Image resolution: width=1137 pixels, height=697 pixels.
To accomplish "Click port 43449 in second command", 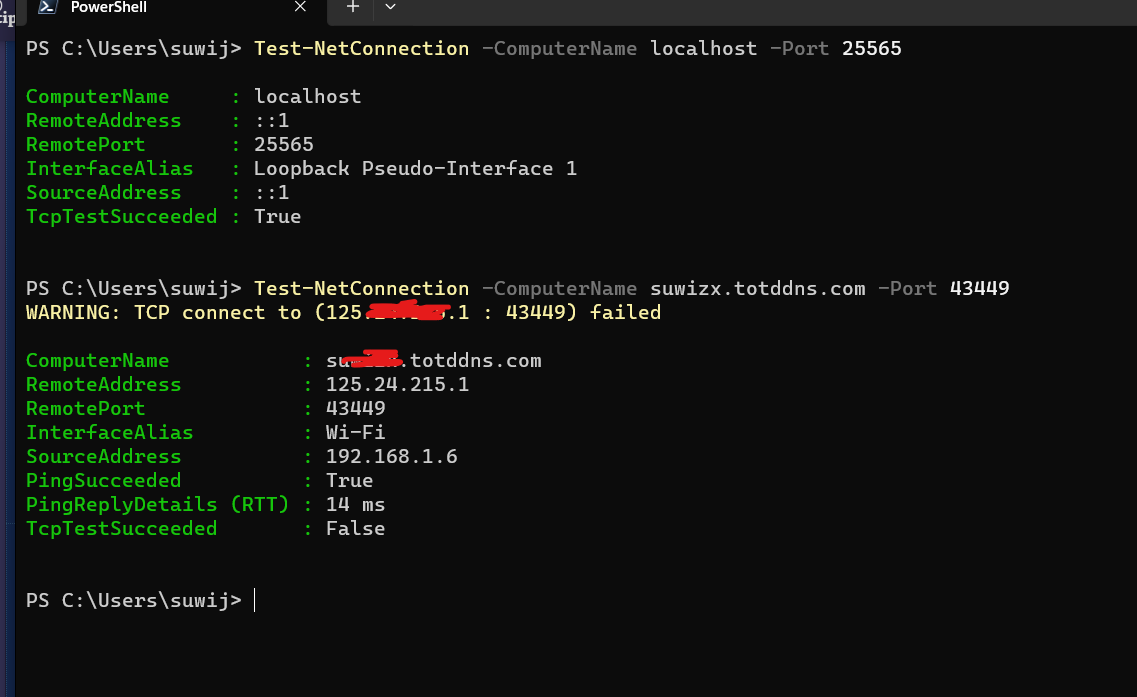I will (980, 289).
